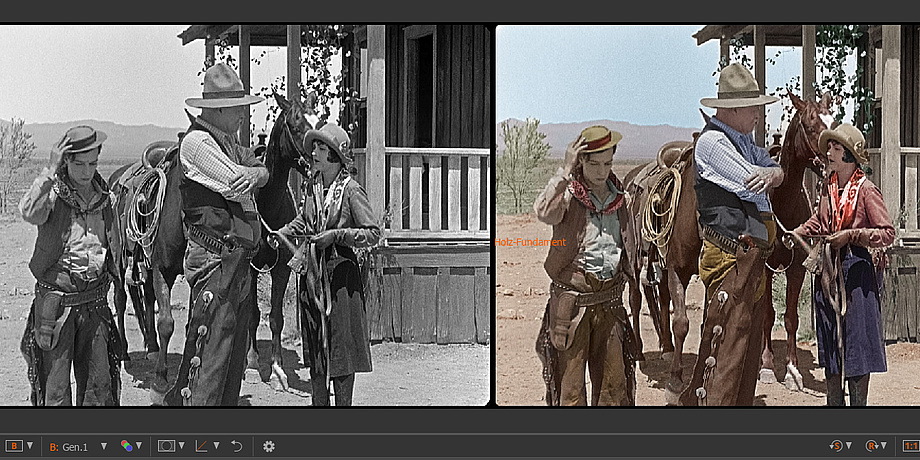
Task: Open the color channels dropdown arrow
Action: click(x=141, y=446)
